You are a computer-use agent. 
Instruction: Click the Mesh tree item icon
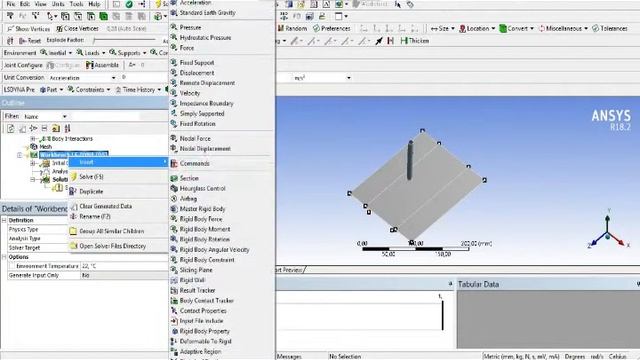[x=34, y=147]
